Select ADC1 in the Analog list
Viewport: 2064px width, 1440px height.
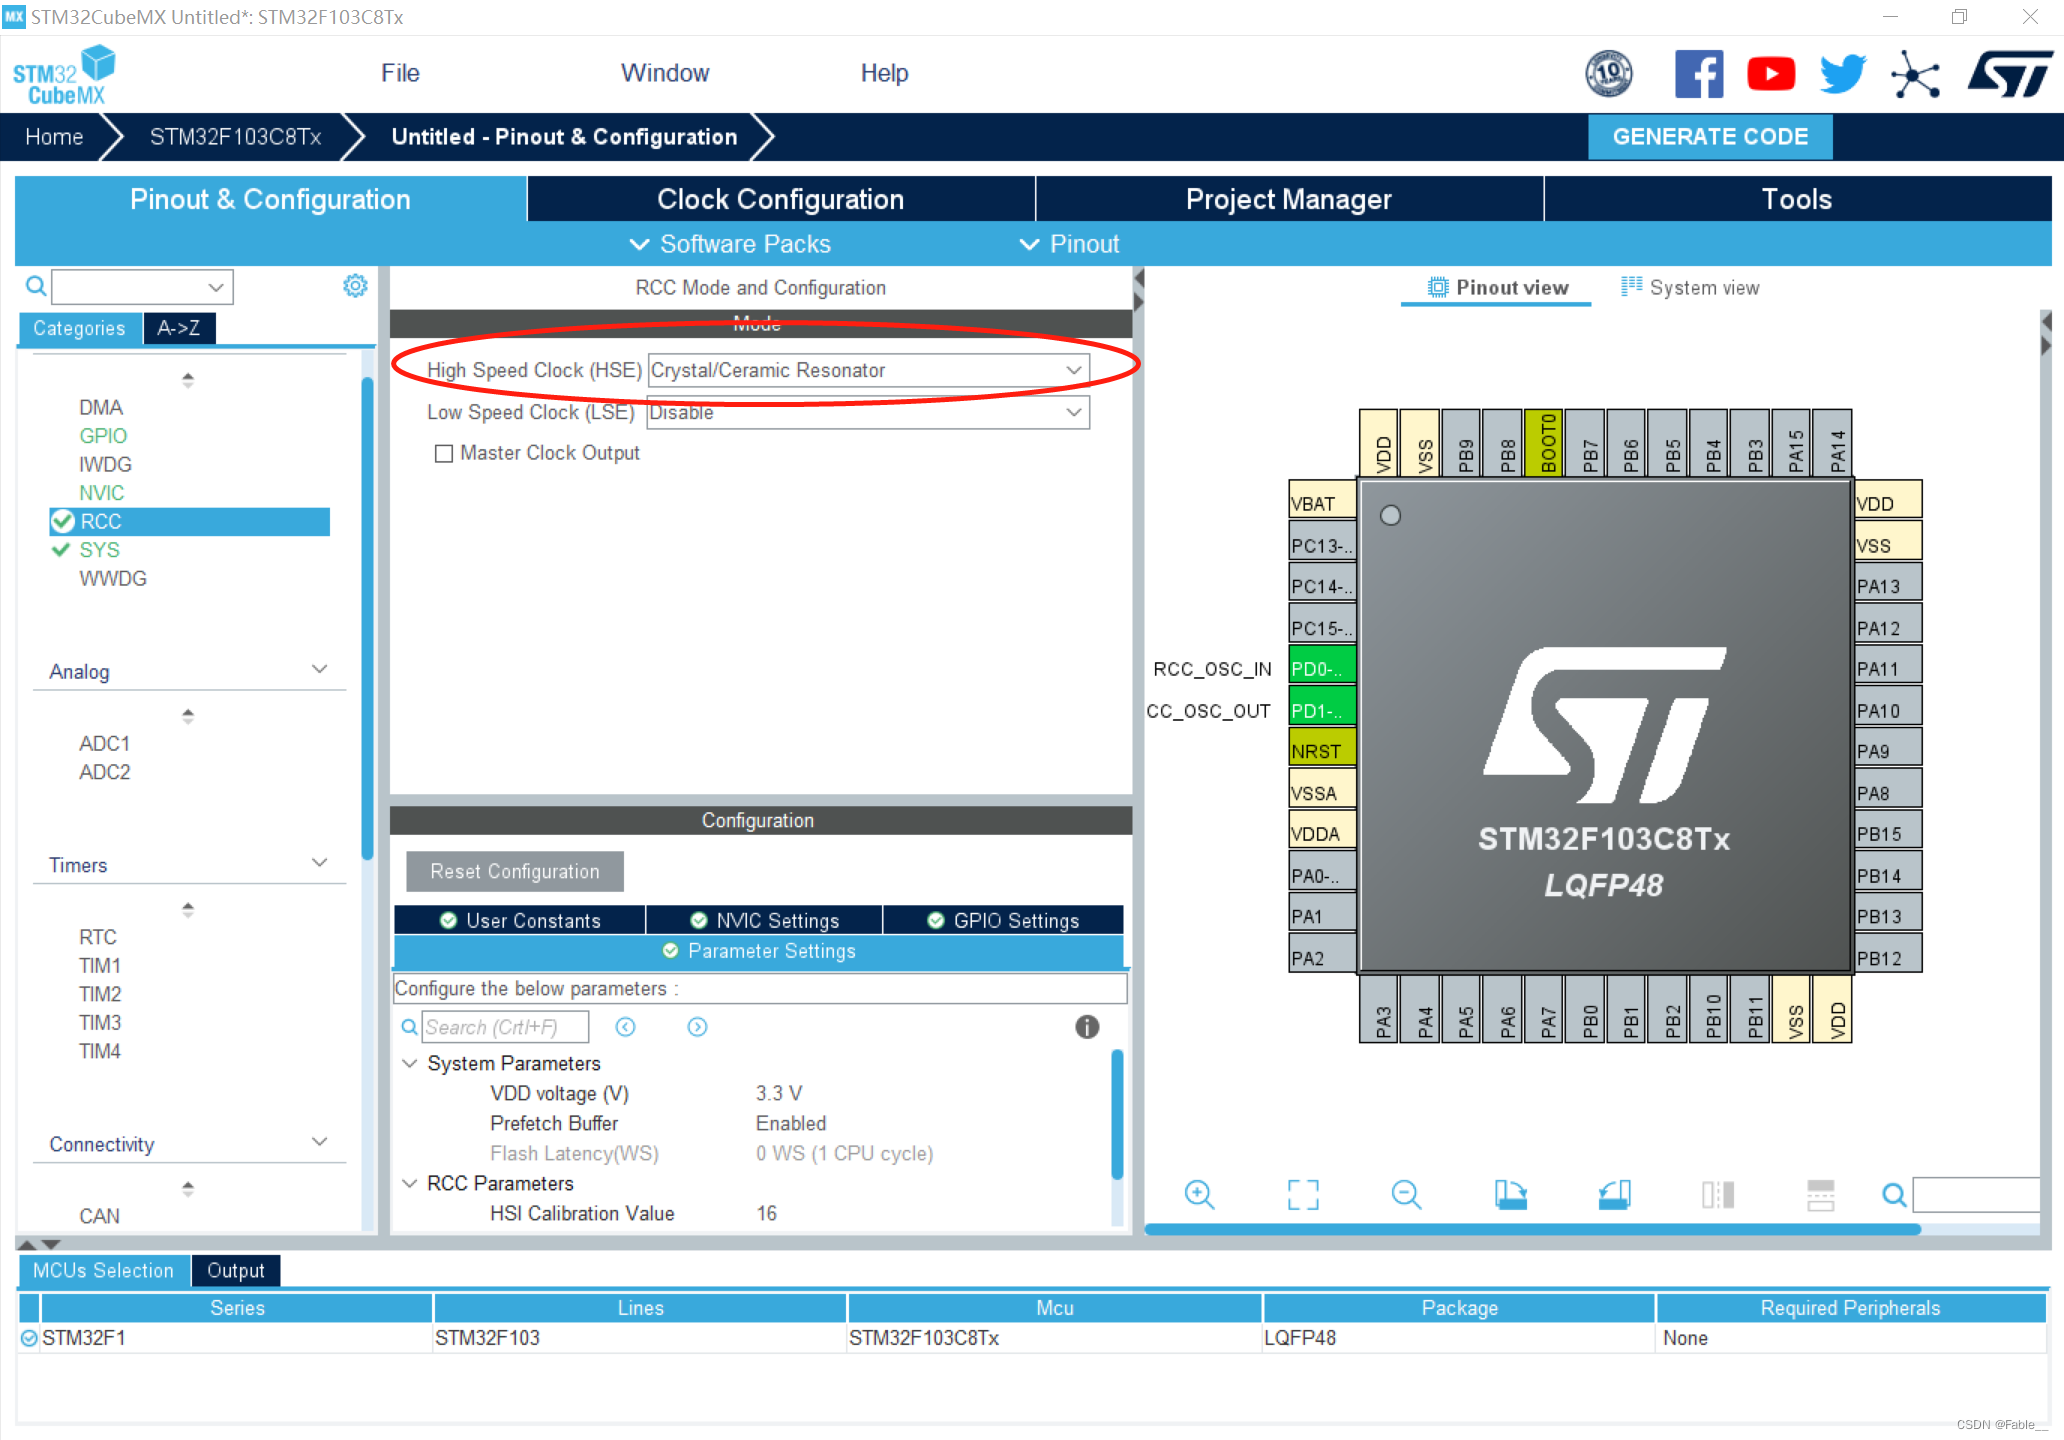(x=104, y=743)
